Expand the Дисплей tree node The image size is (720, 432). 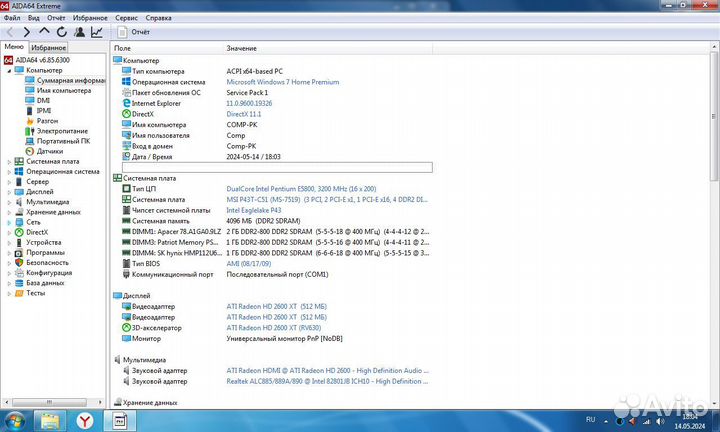coord(9,192)
